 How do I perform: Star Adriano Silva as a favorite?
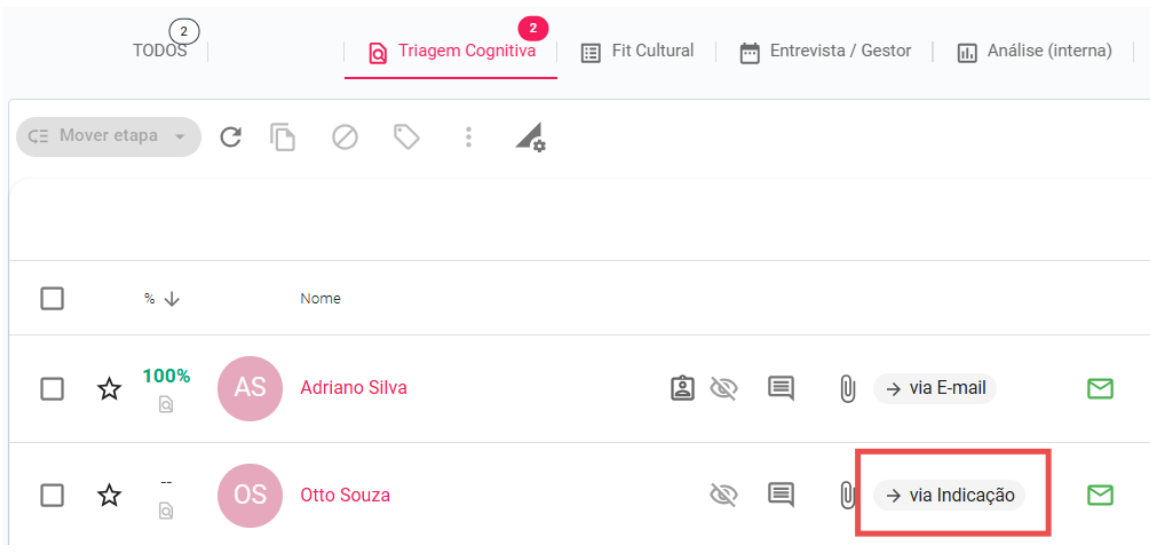point(109,389)
